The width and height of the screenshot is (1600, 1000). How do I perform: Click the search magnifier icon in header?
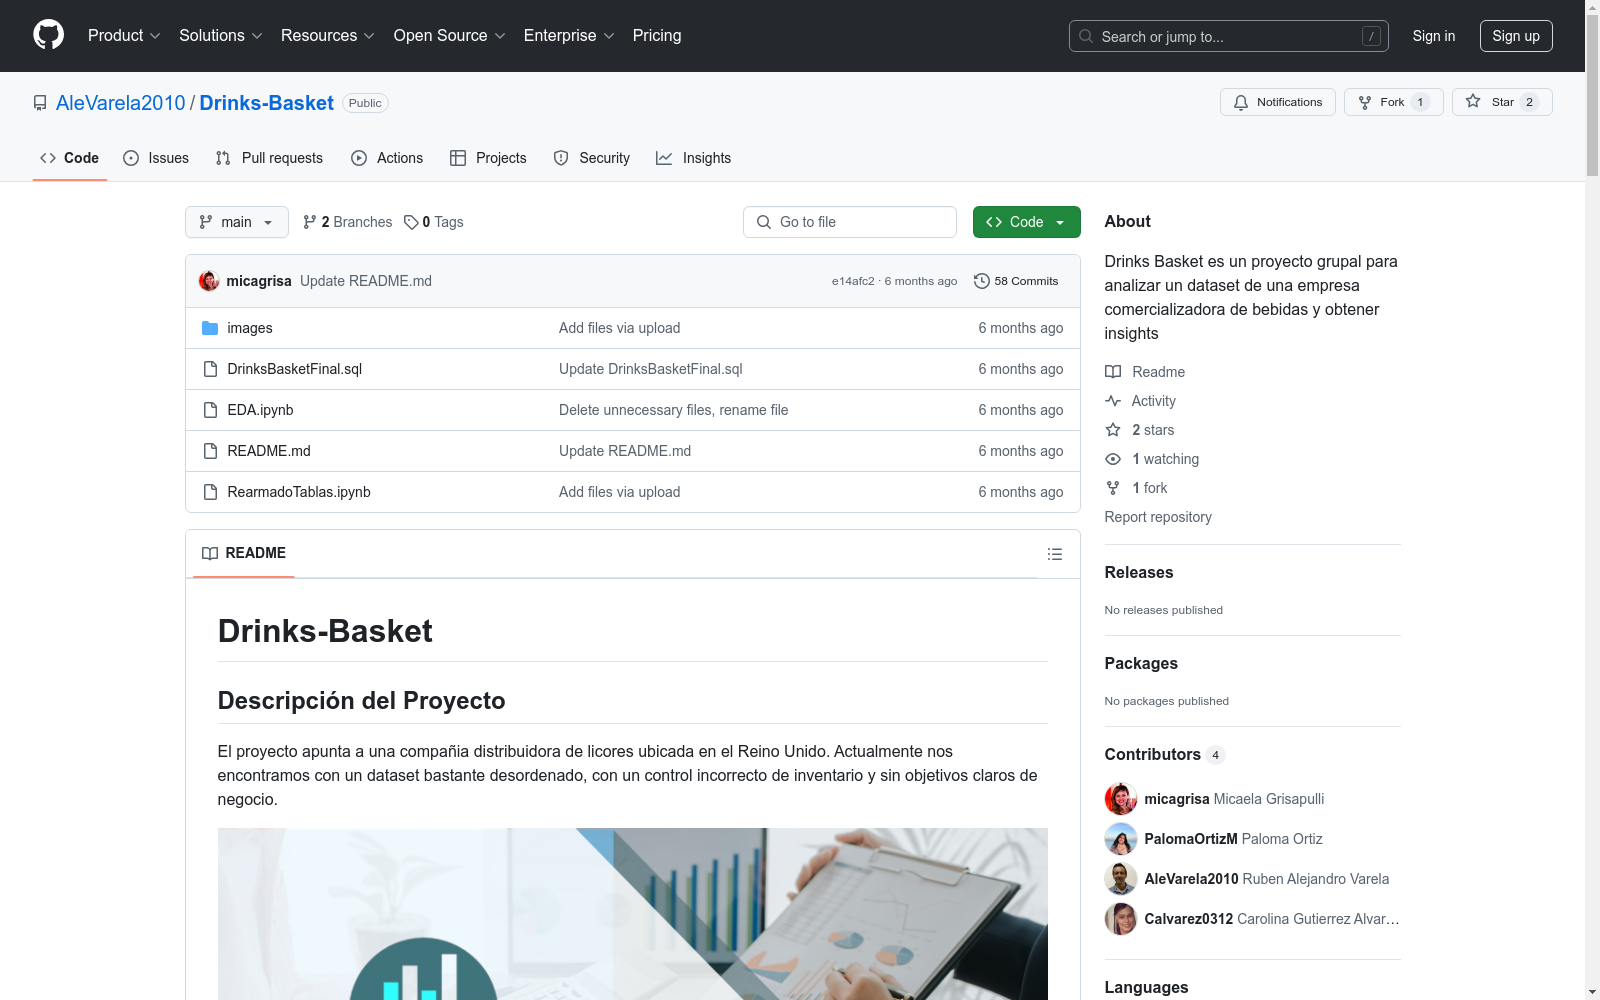1086,36
